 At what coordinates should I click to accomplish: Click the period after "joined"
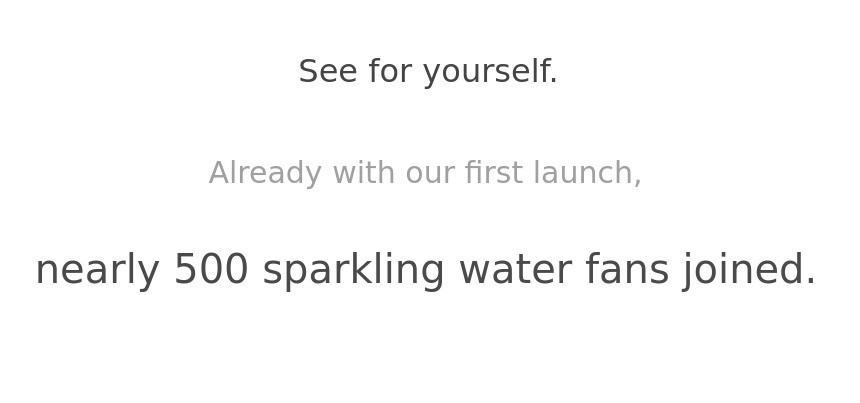pyautogui.click(x=810, y=283)
